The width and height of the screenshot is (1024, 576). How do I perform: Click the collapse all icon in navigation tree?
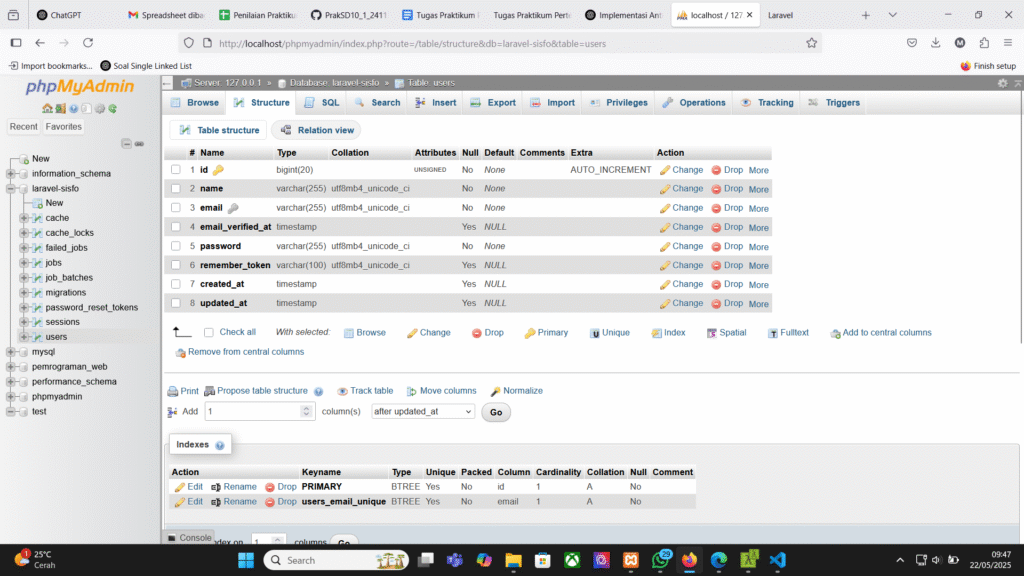tap(127, 144)
